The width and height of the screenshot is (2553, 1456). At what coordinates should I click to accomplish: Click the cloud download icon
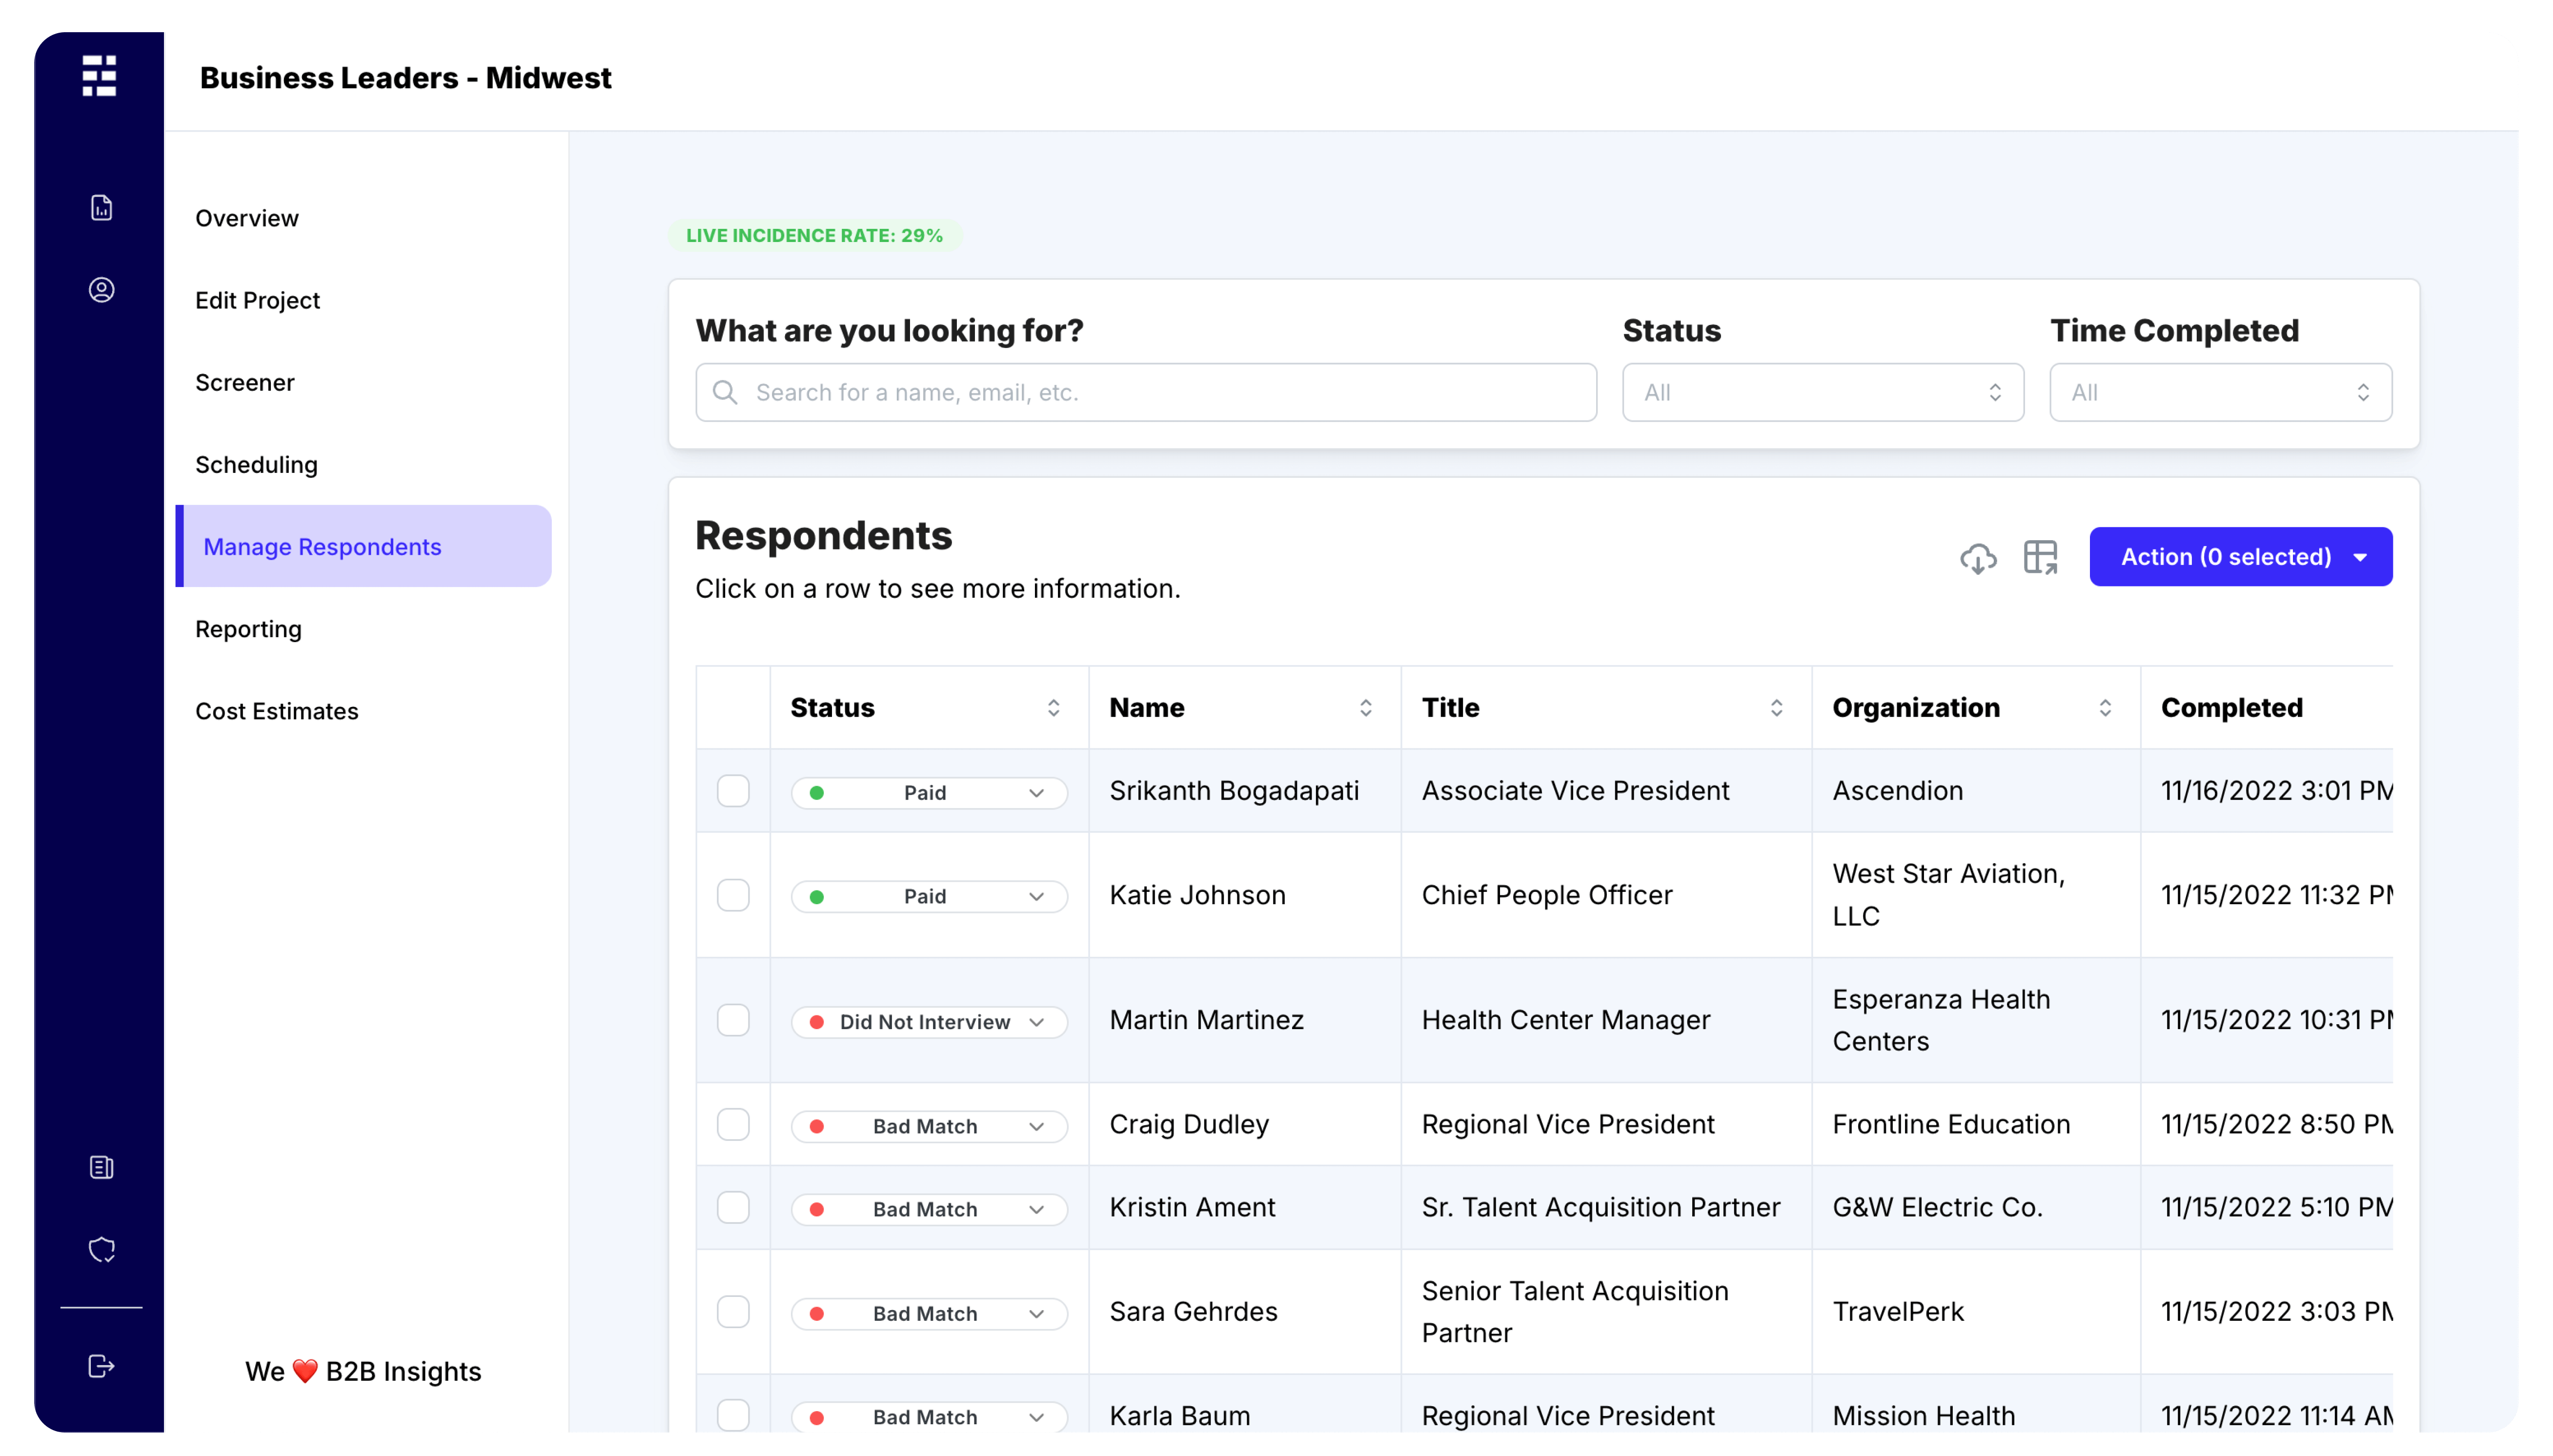(1977, 557)
